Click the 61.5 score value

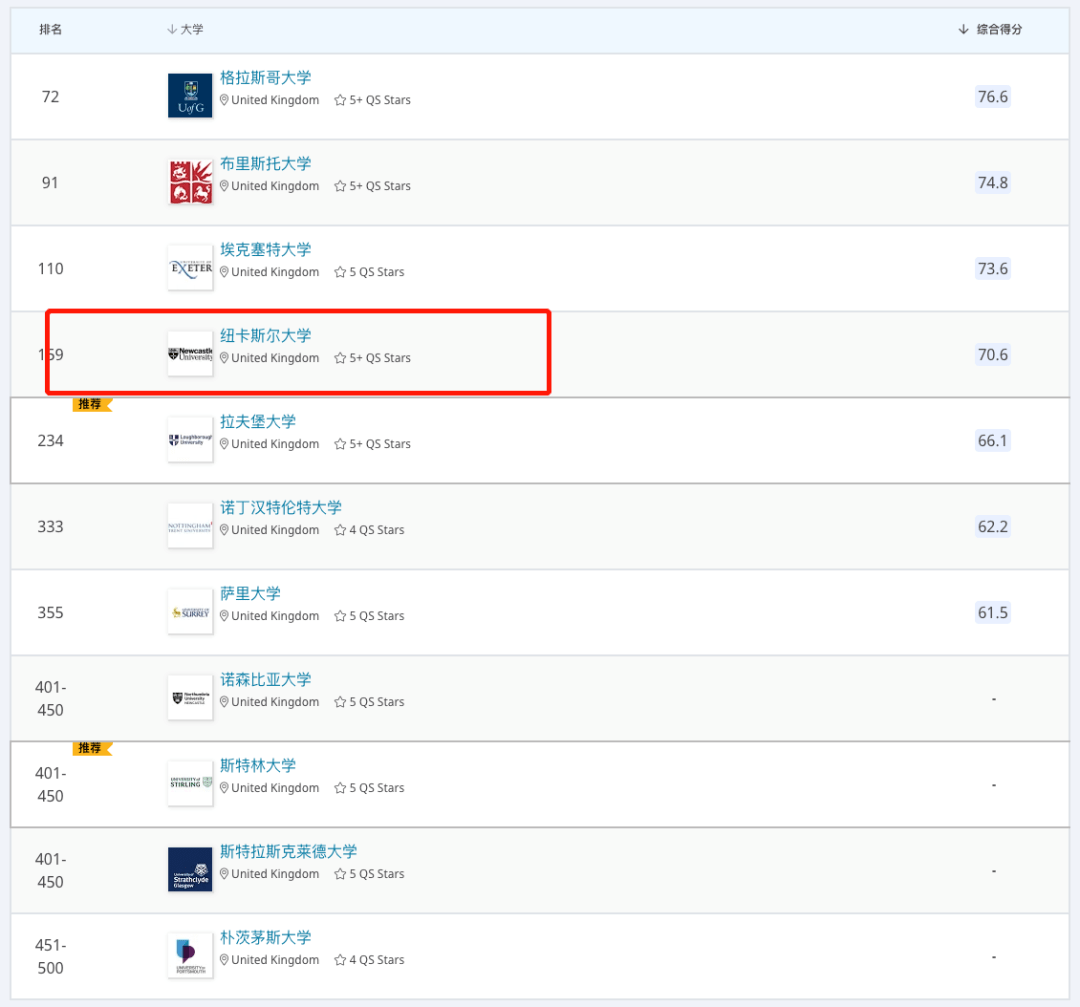pos(993,612)
